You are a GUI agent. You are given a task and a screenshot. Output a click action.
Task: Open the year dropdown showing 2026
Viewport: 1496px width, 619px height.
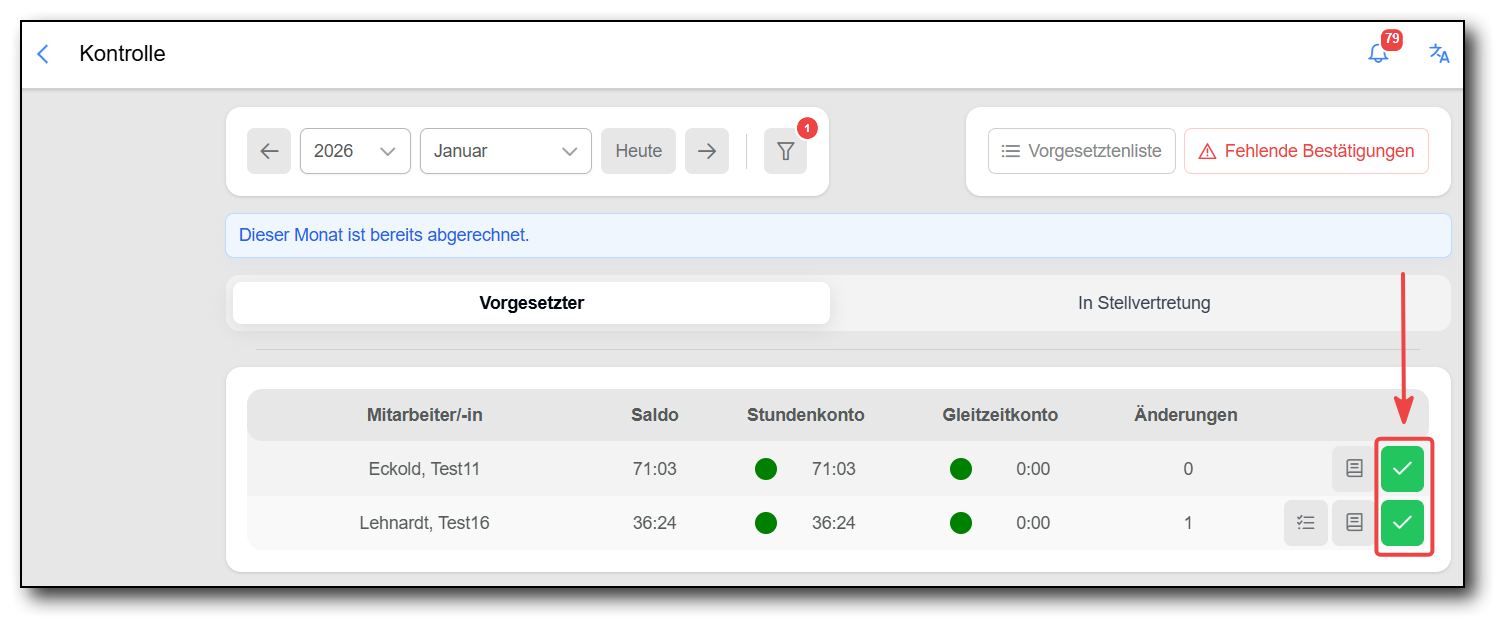click(355, 151)
